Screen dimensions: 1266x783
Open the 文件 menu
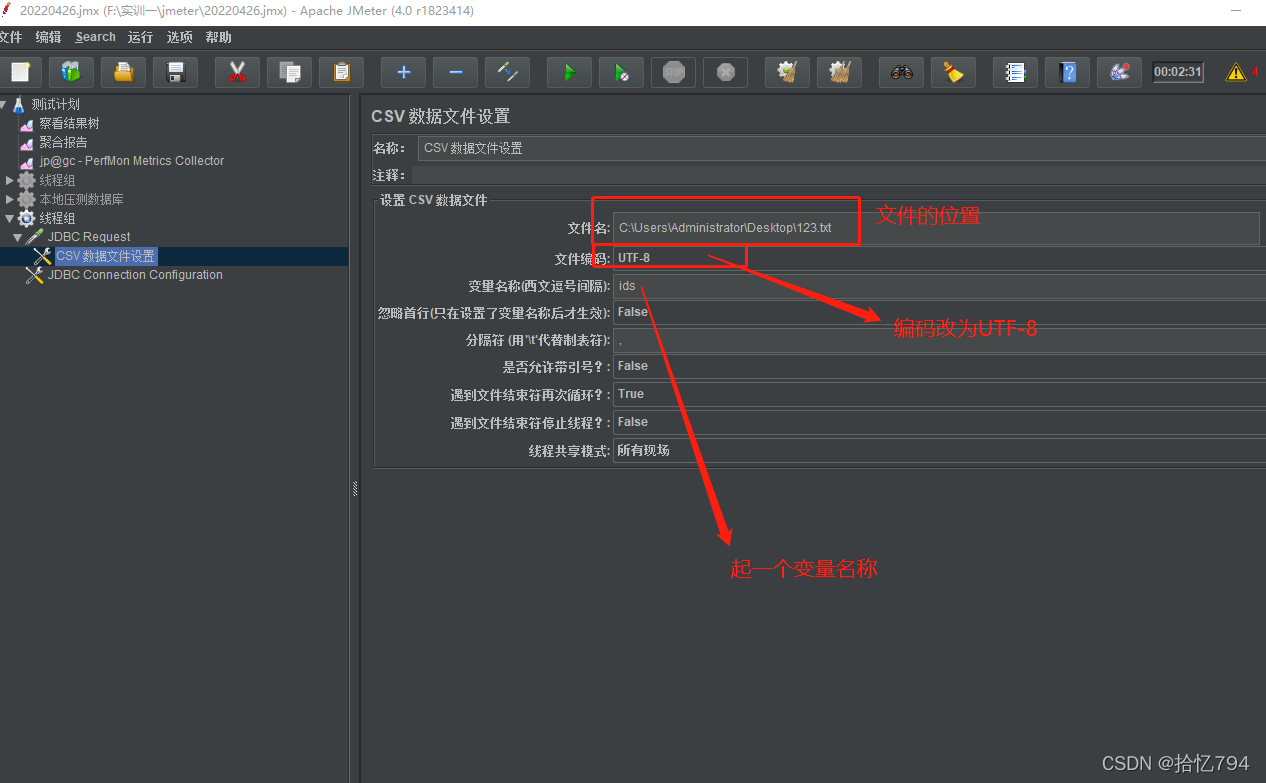coord(10,37)
